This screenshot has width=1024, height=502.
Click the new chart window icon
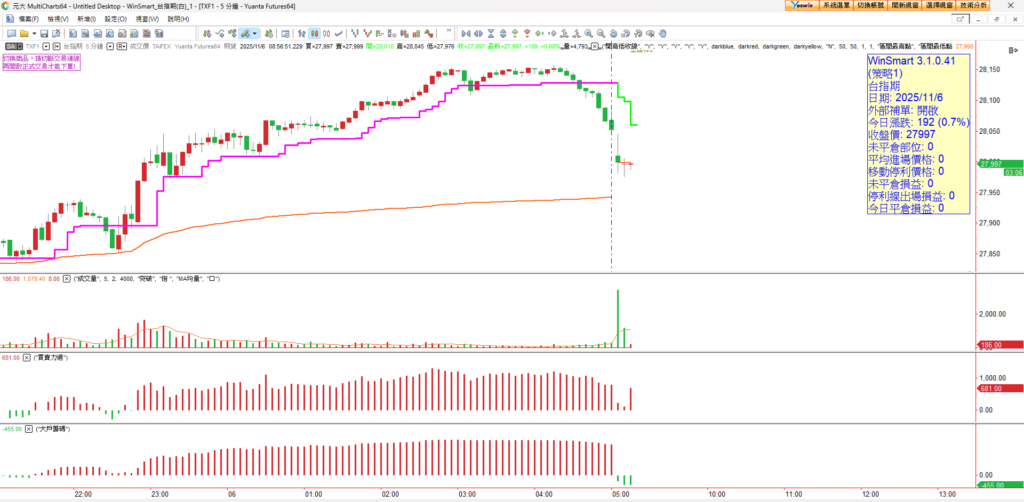tap(10, 33)
